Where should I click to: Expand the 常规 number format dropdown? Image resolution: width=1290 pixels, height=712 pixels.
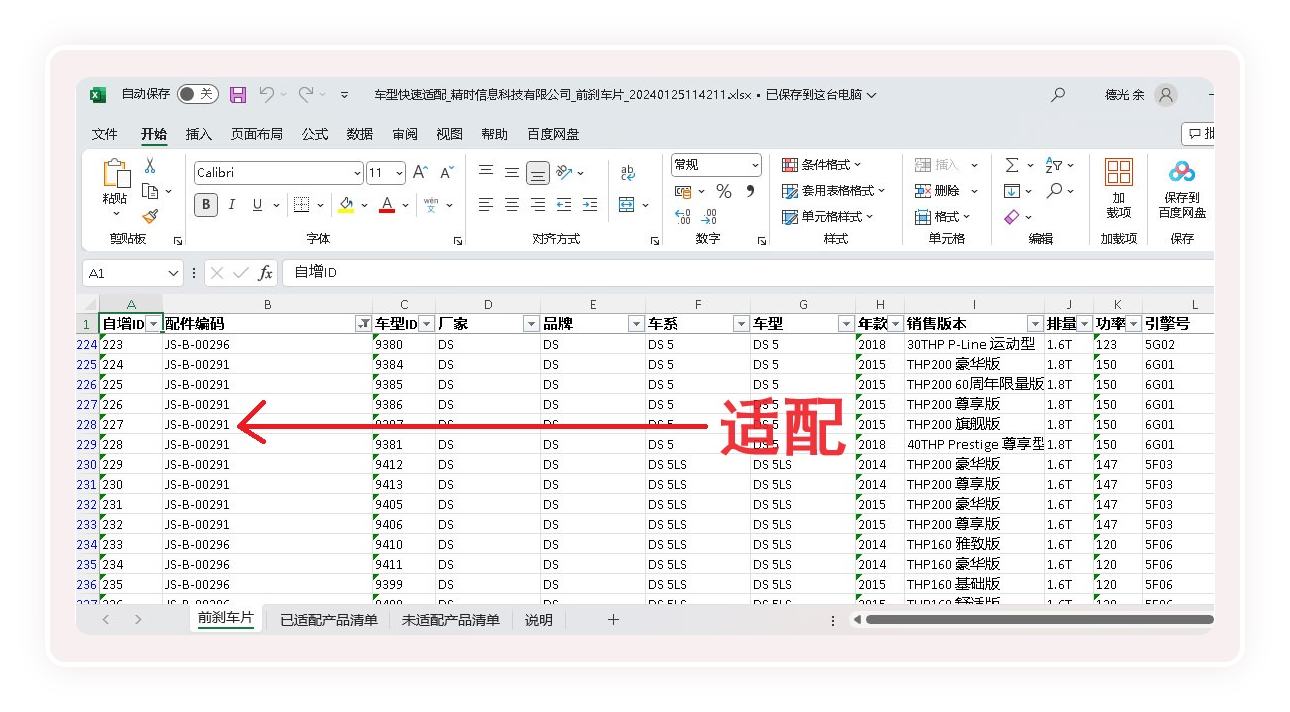(x=755, y=165)
